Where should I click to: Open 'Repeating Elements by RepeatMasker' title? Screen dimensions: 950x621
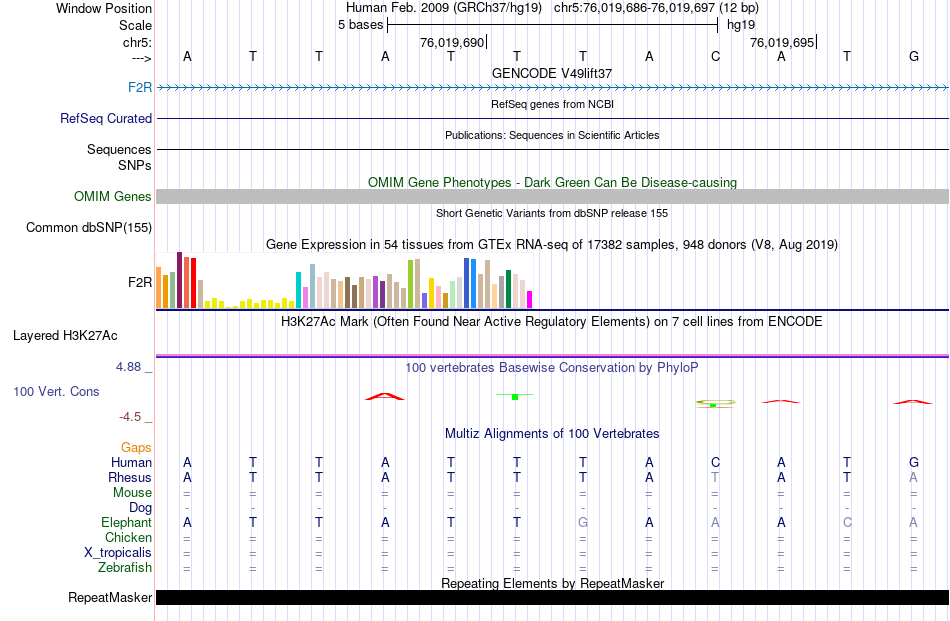[552, 583]
